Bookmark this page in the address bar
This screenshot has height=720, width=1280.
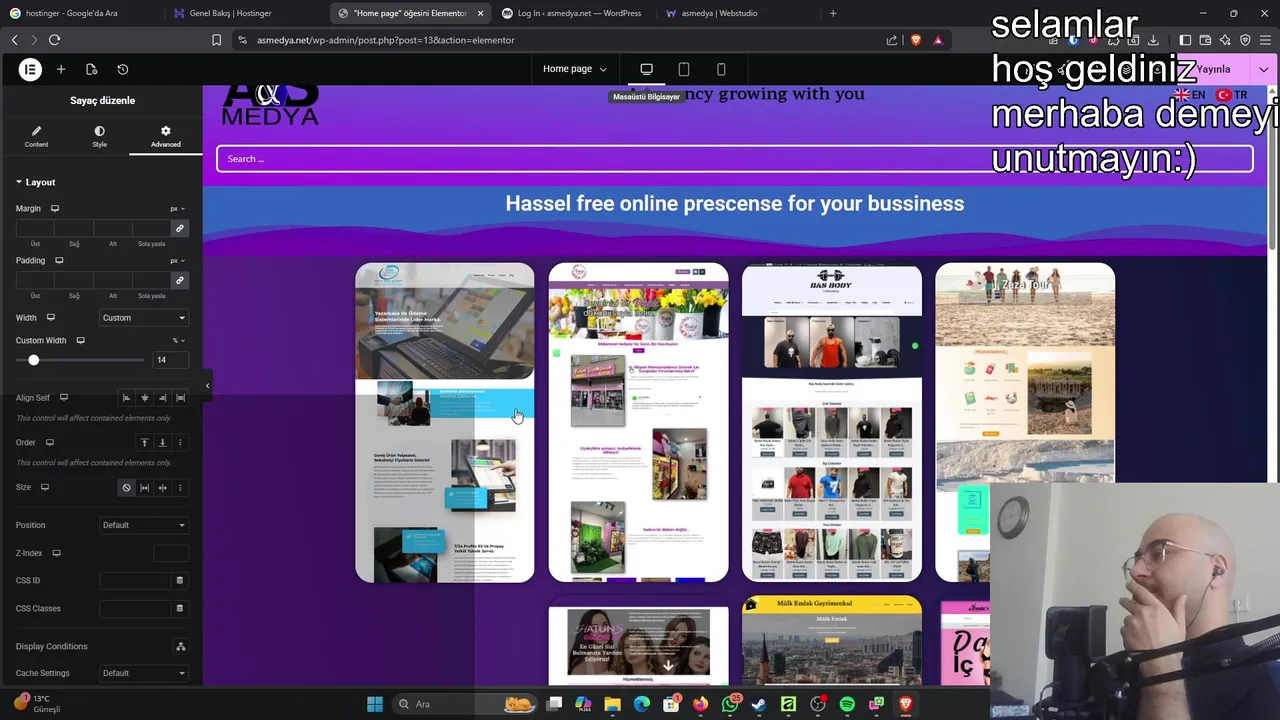(x=216, y=40)
